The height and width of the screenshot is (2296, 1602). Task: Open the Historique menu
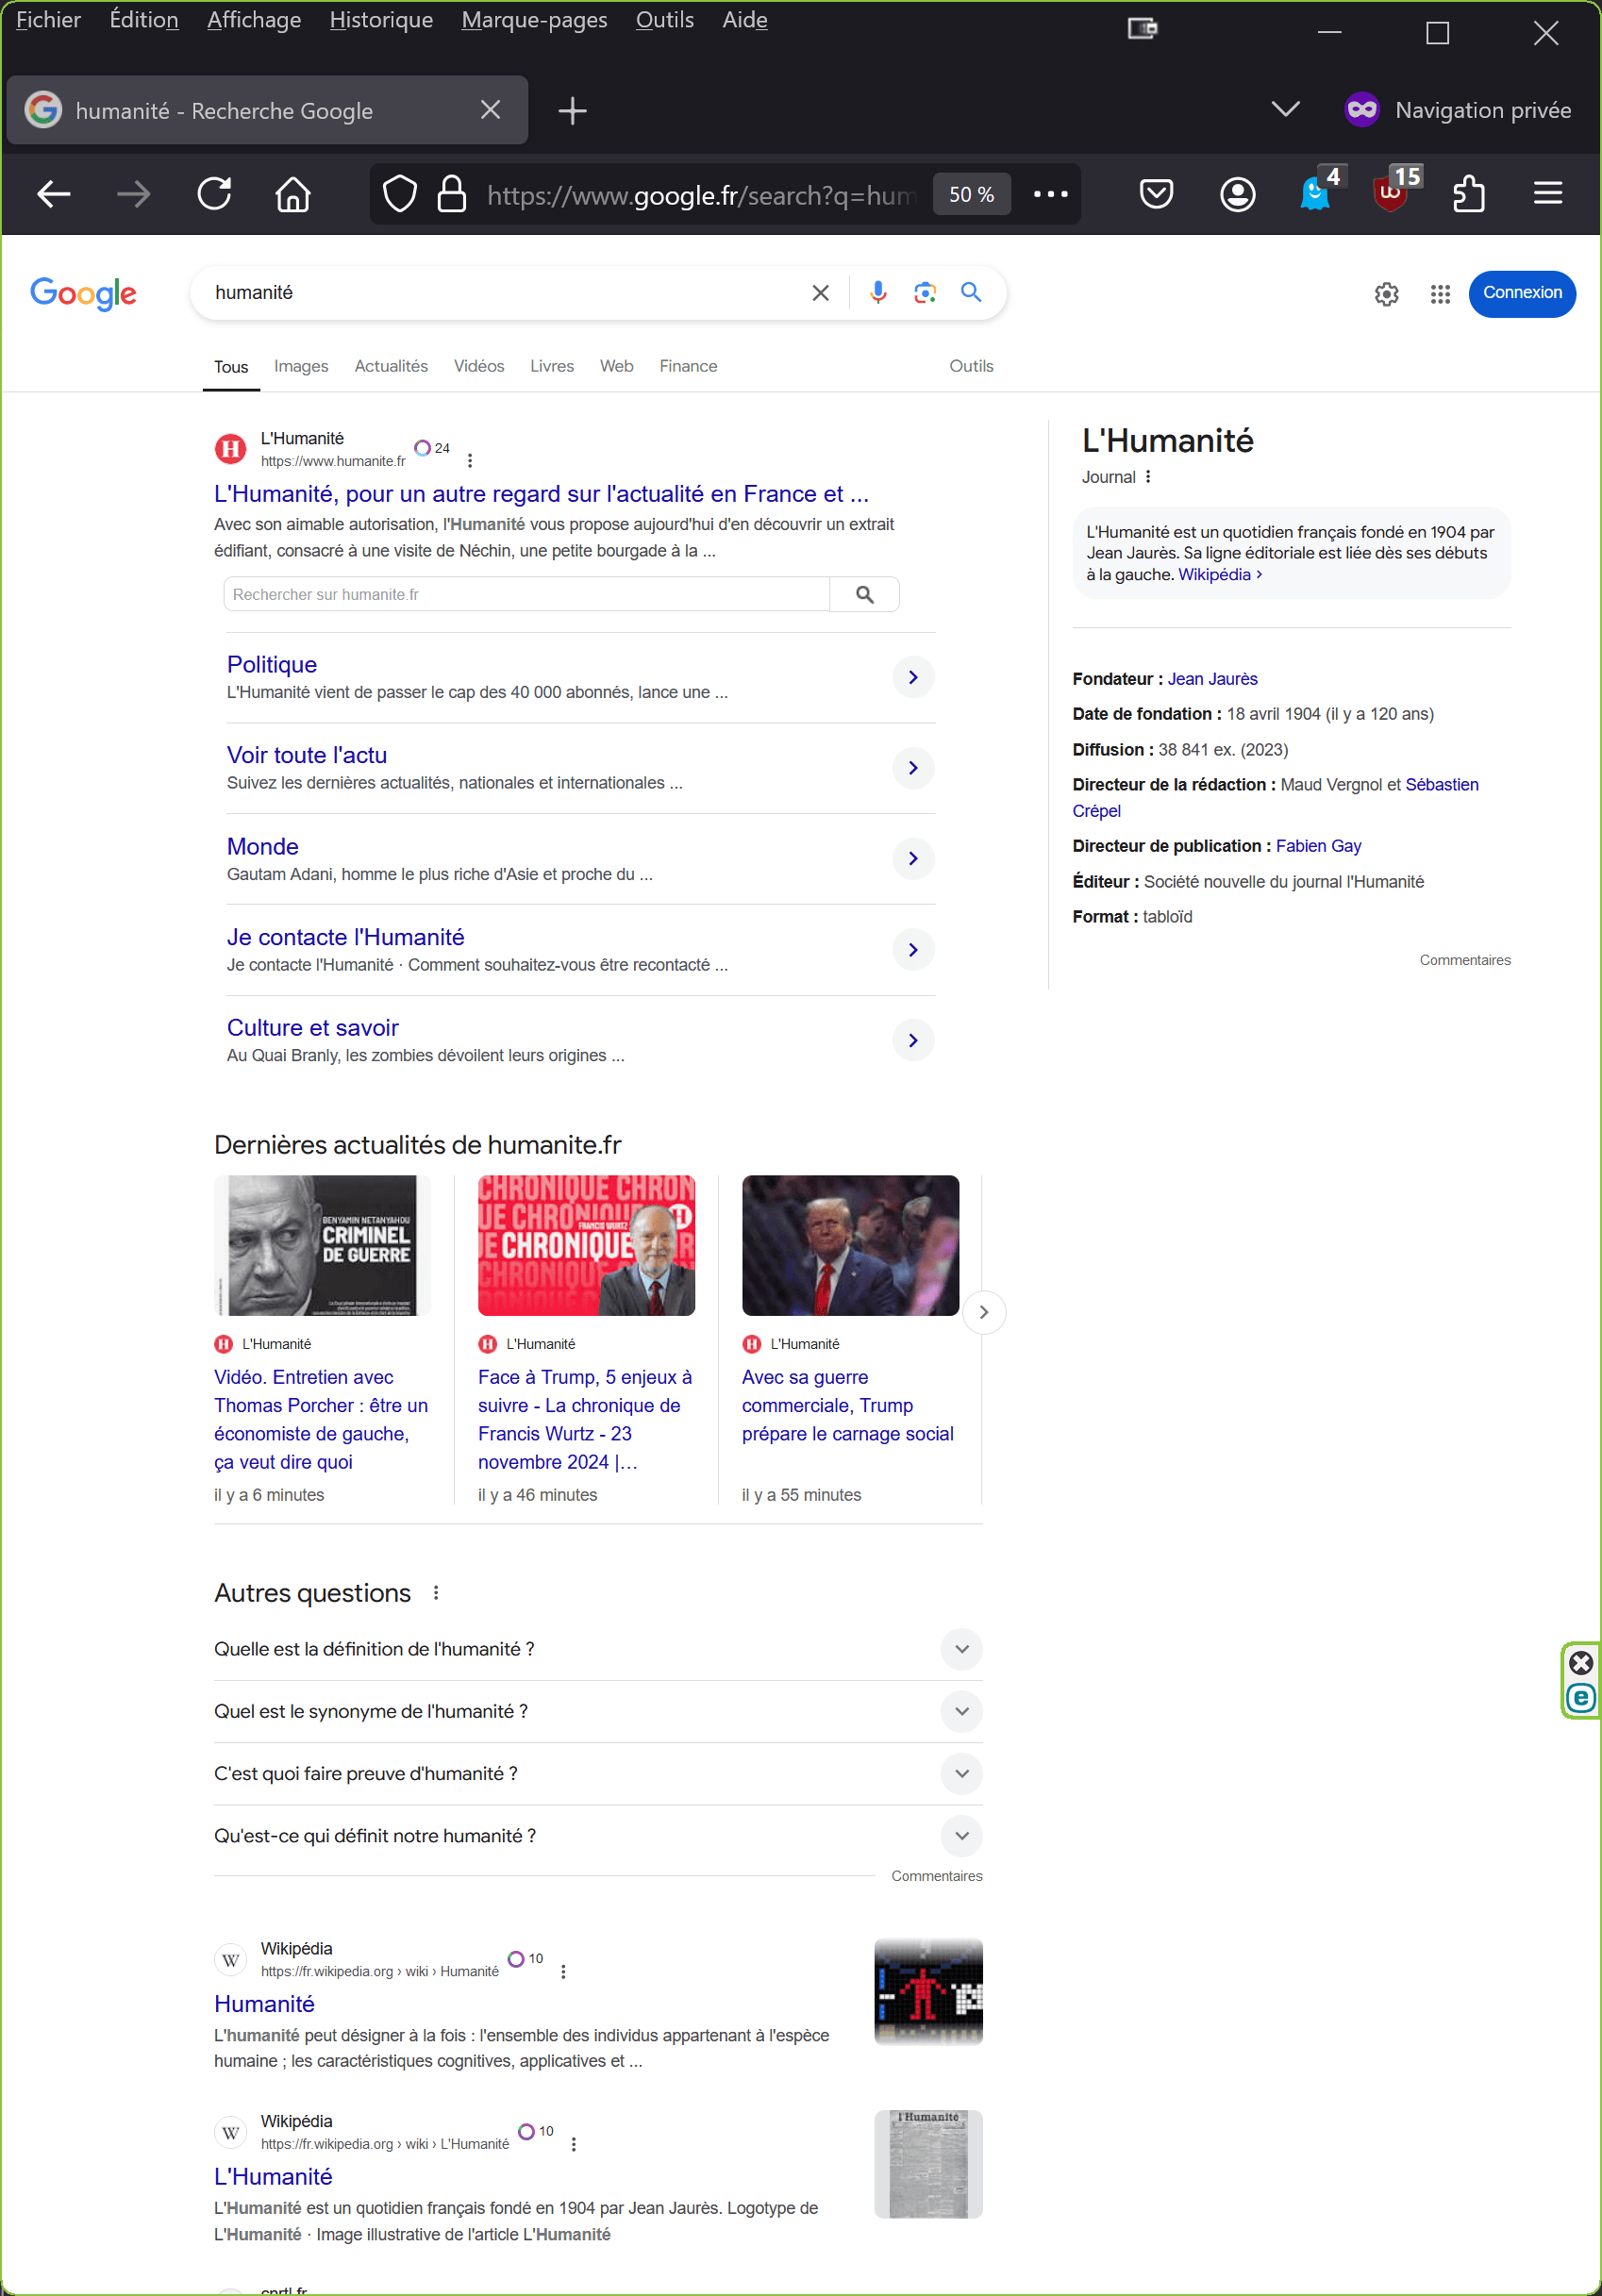point(381,20)
